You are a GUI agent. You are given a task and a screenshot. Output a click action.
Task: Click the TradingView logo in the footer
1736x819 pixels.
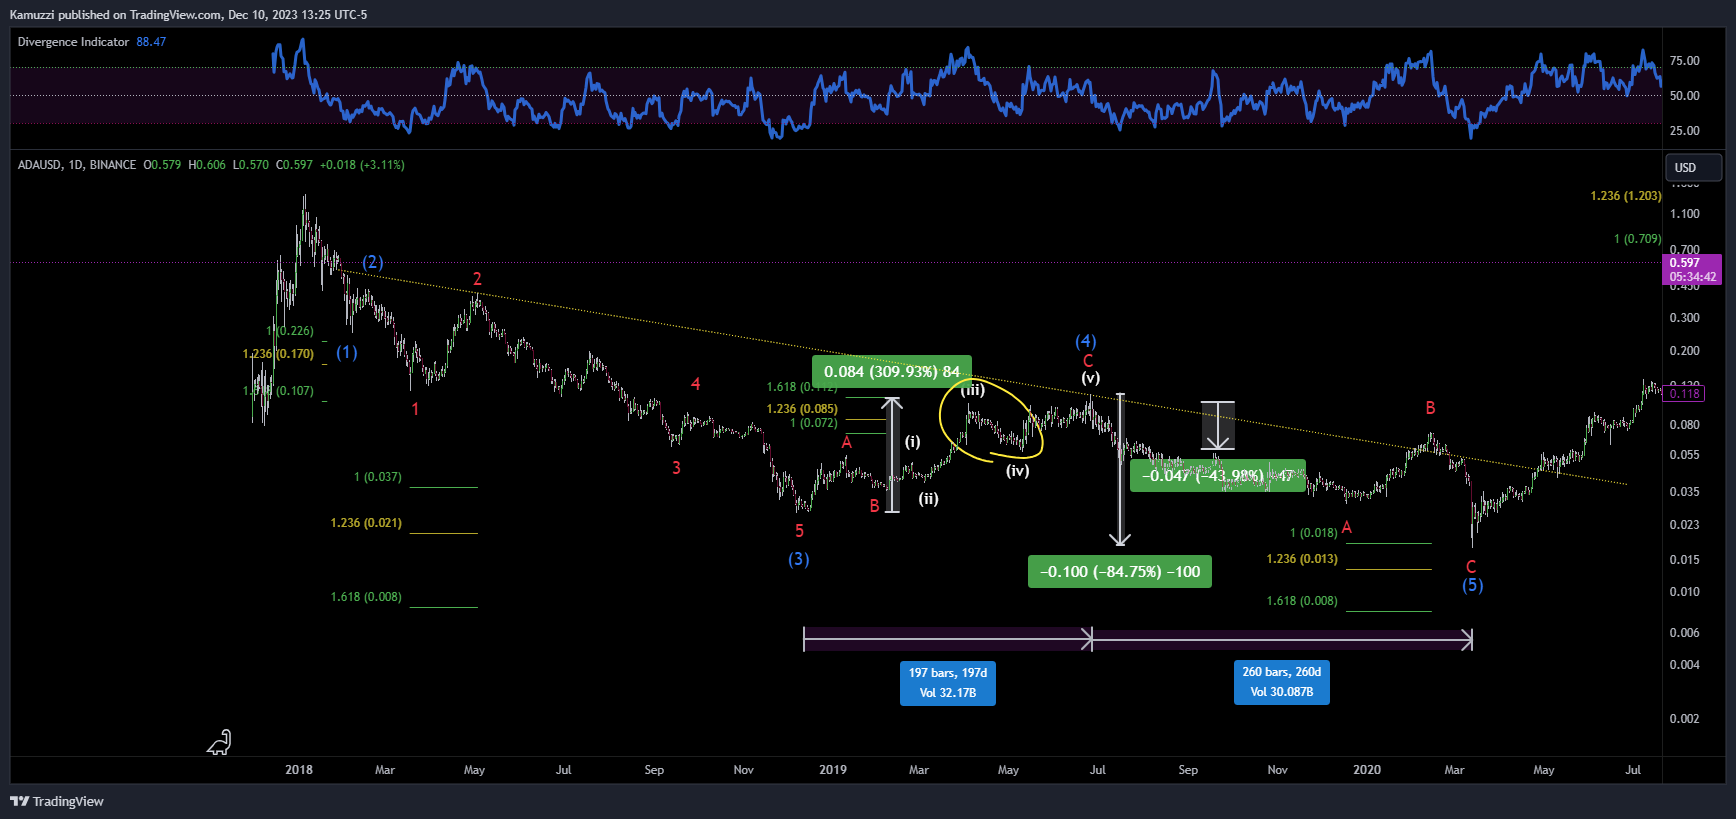(x=57, y=801)
